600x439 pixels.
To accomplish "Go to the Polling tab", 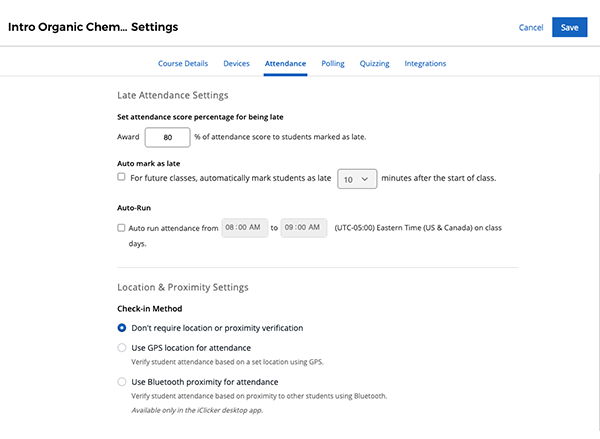I will coord(333,64).
